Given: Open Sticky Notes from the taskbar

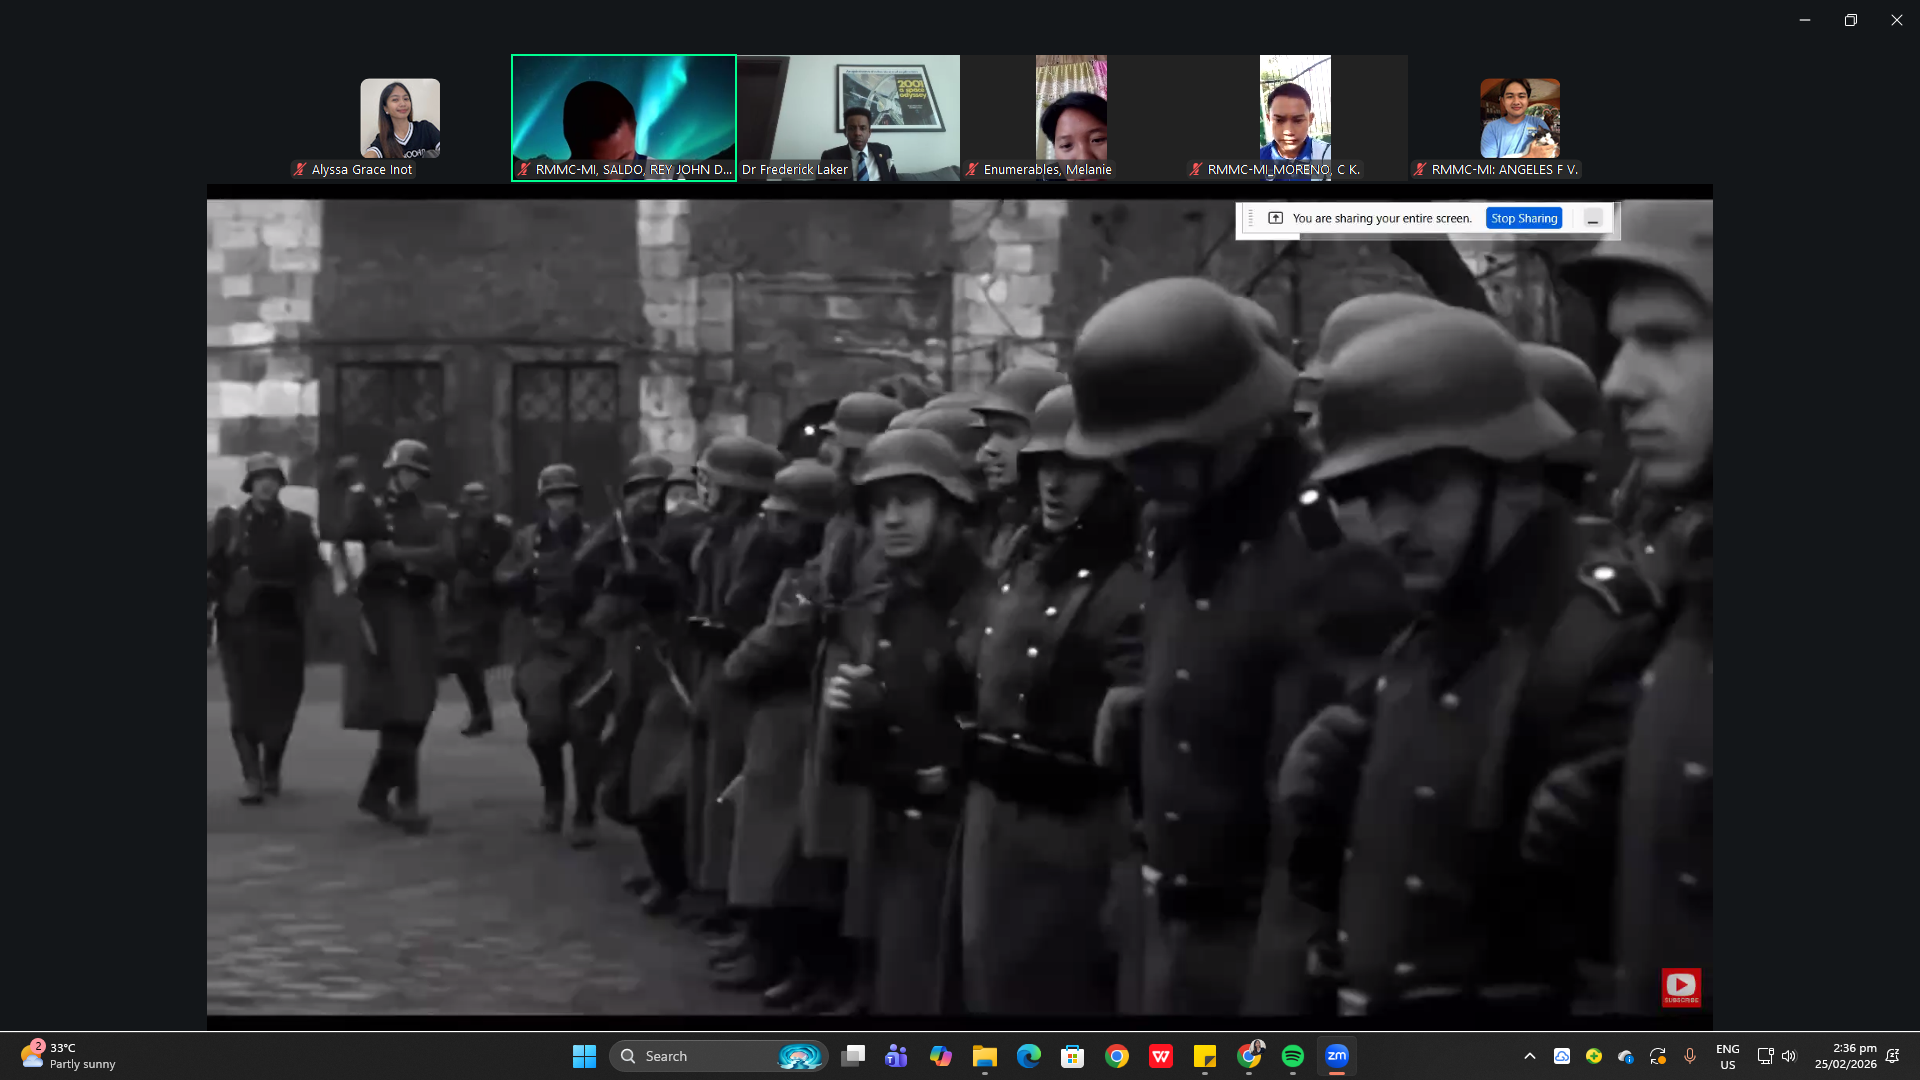Looking at the screenshot, I should click(1205, 1056).
